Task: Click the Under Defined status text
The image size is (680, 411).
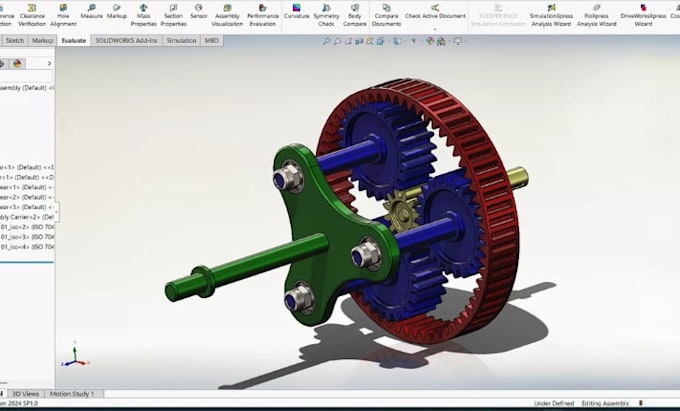Action: pos(554,403)
